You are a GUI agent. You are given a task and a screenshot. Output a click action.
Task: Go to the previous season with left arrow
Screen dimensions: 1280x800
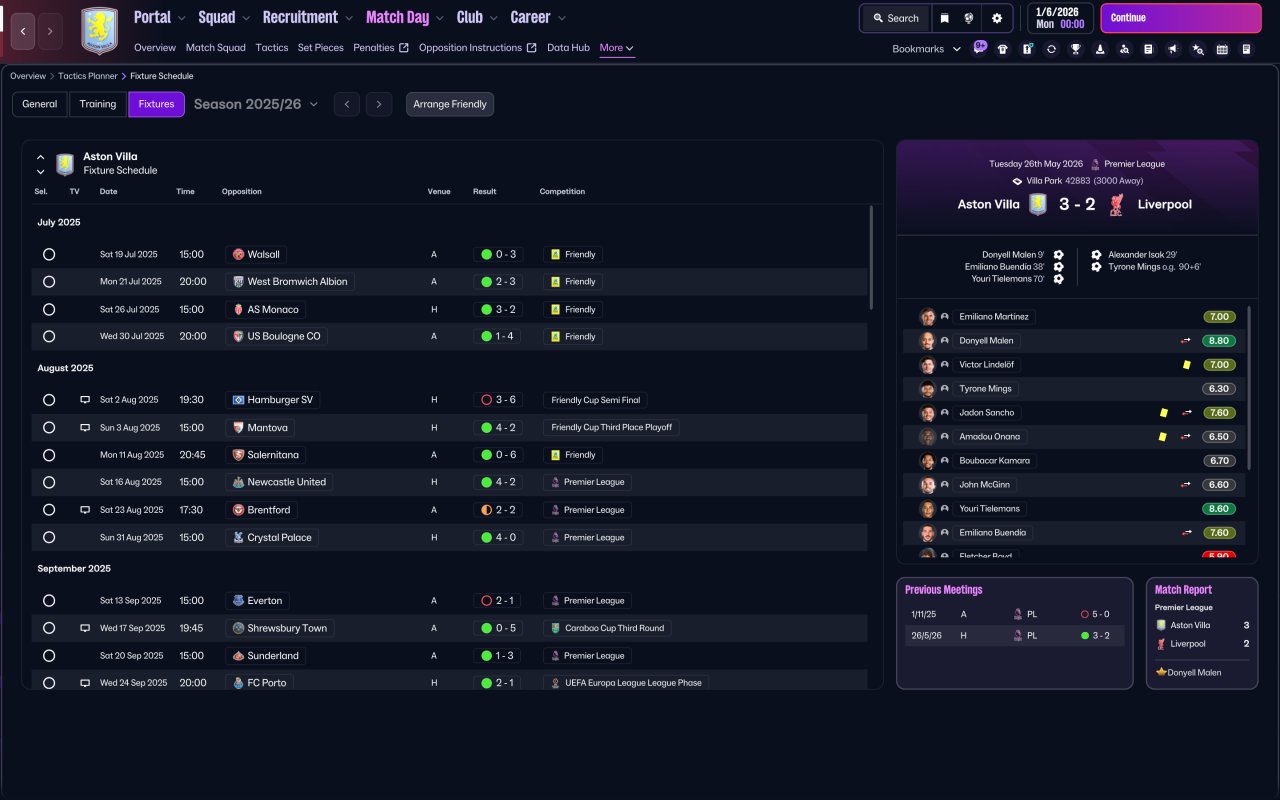click(x=347, y=104)
